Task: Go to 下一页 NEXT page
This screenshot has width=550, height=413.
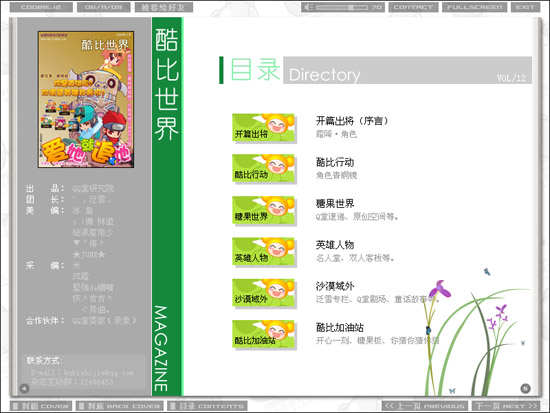Action: pyautogui.click(x=506, y=406)
